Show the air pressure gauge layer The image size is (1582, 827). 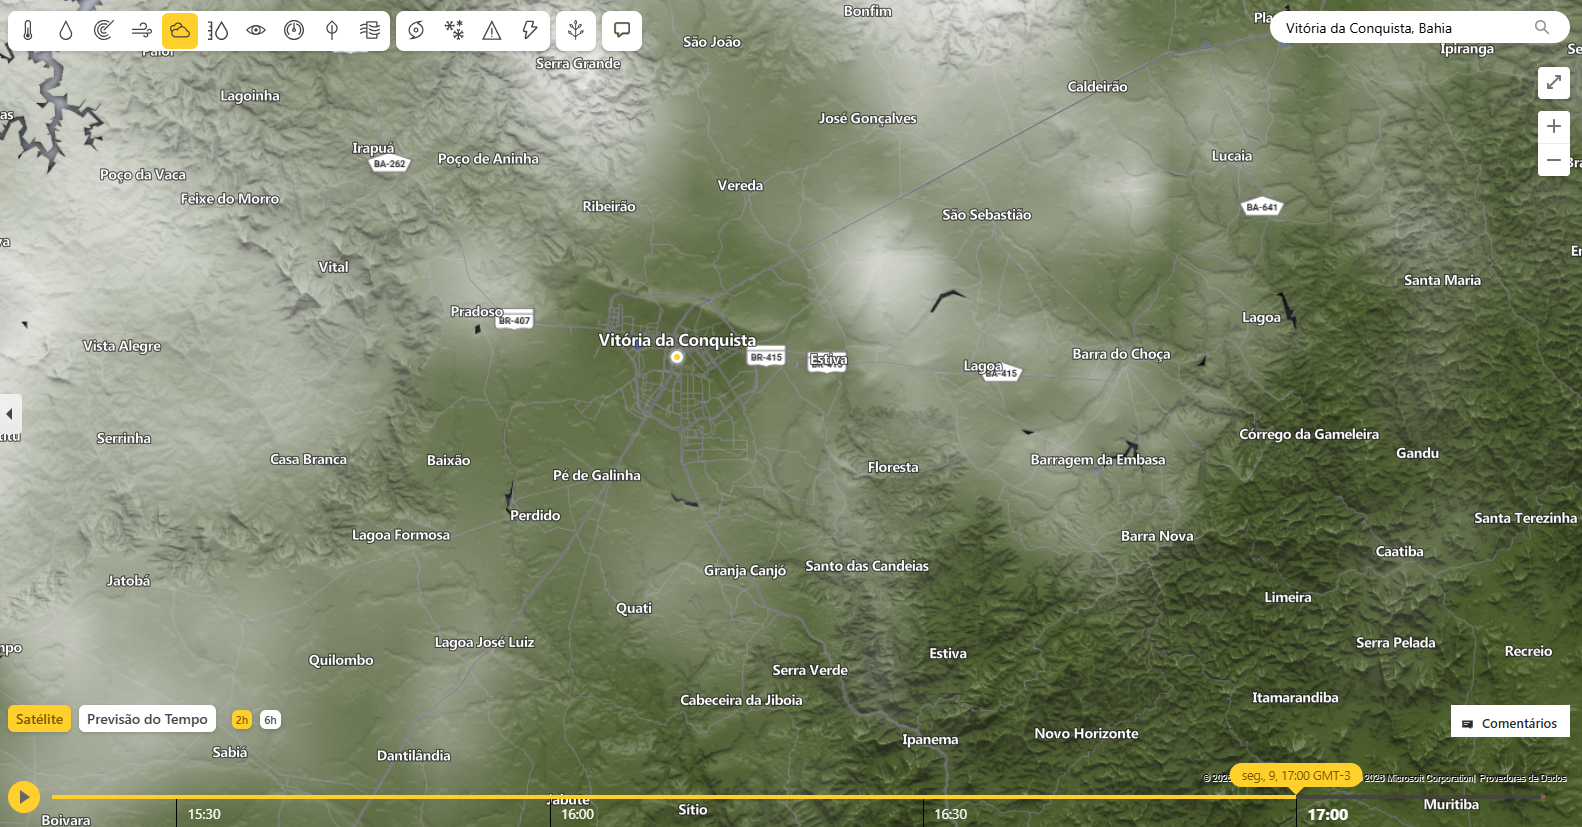[294, 31]
